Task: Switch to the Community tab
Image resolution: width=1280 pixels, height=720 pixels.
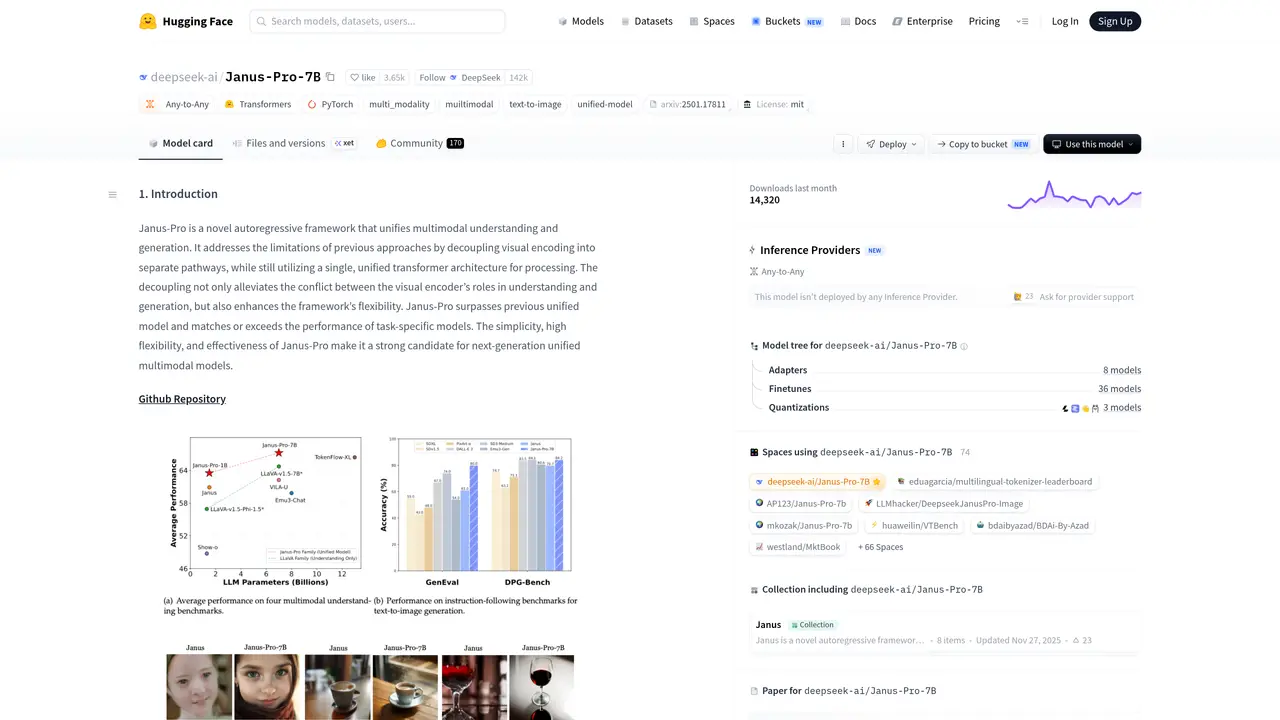Action: [x=420, y=144]
